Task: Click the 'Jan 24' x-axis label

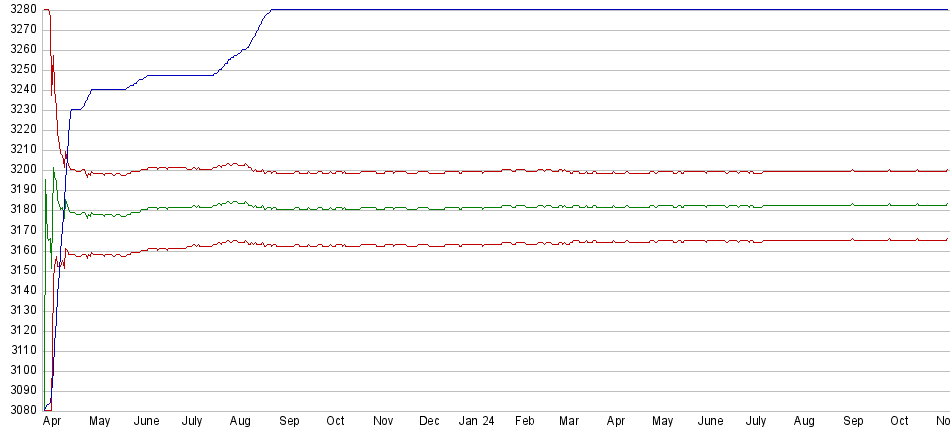Action: pos(475,421)
